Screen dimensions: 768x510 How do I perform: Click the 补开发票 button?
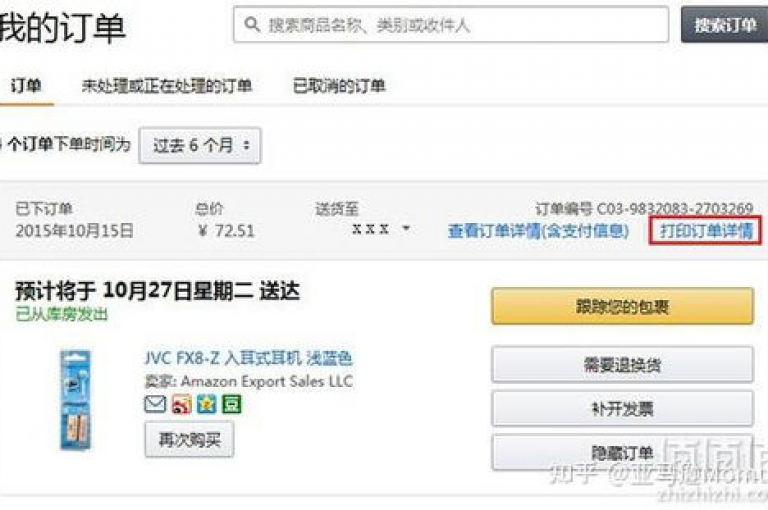pos(623,408)
